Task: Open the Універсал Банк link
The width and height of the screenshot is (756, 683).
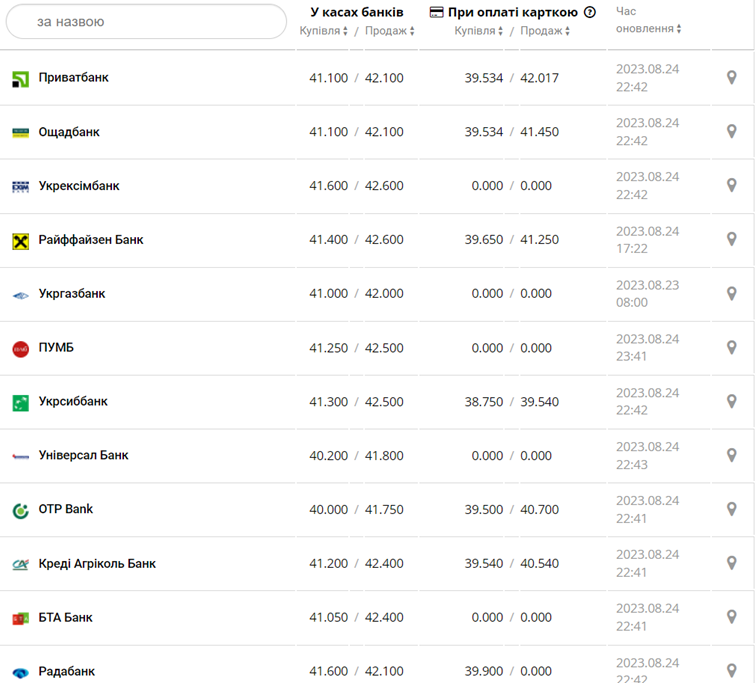Action: tap(83, 456)
